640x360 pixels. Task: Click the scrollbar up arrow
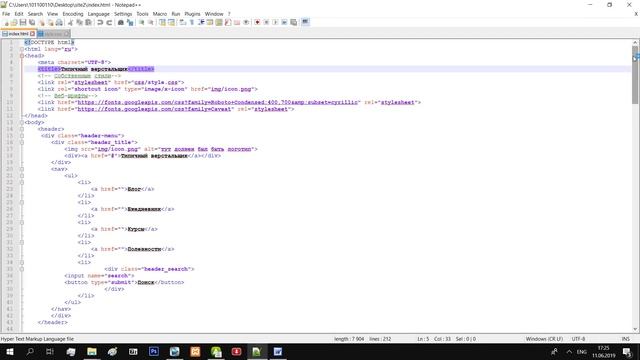[635, 42]
